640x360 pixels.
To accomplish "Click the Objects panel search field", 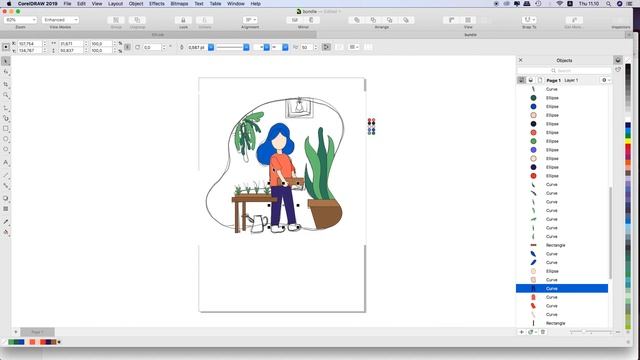I will point(564,71).
